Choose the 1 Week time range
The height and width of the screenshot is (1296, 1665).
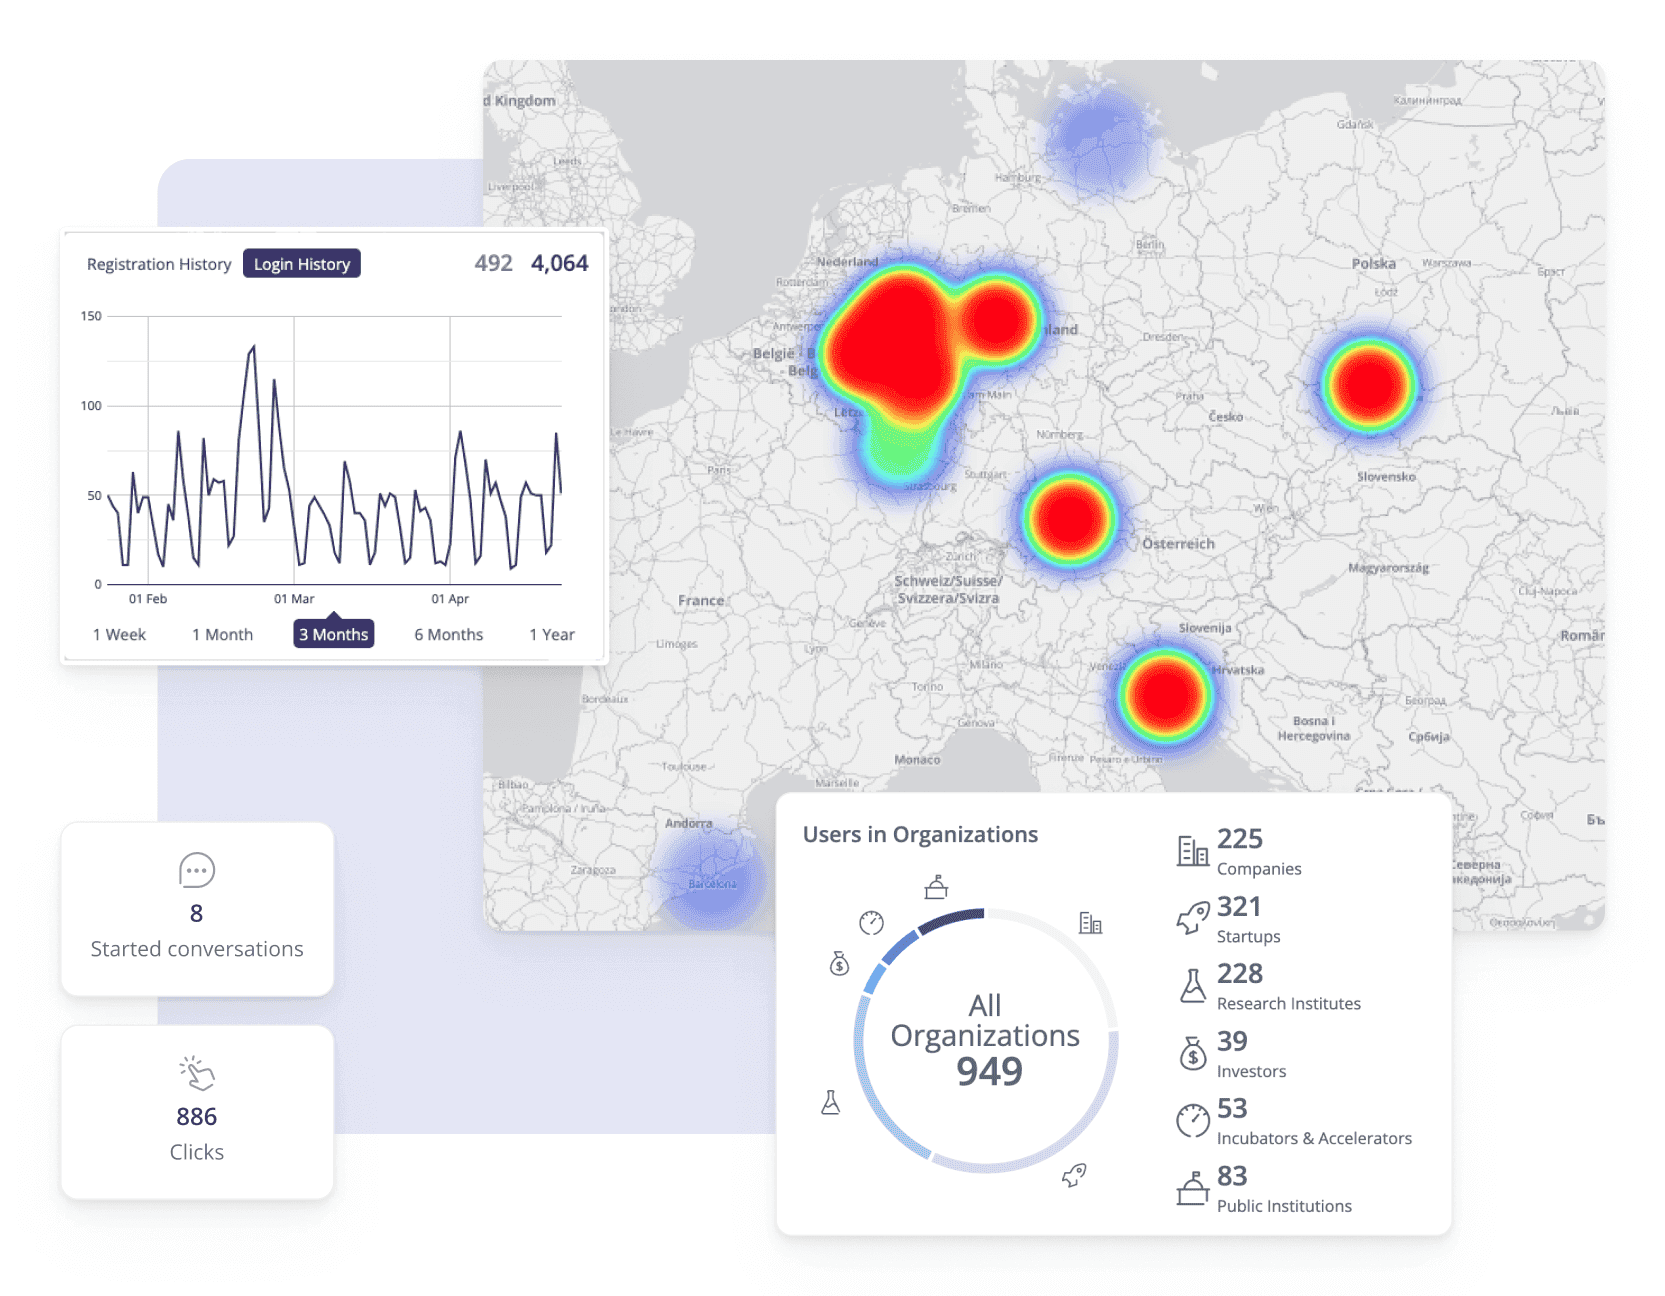119,635
